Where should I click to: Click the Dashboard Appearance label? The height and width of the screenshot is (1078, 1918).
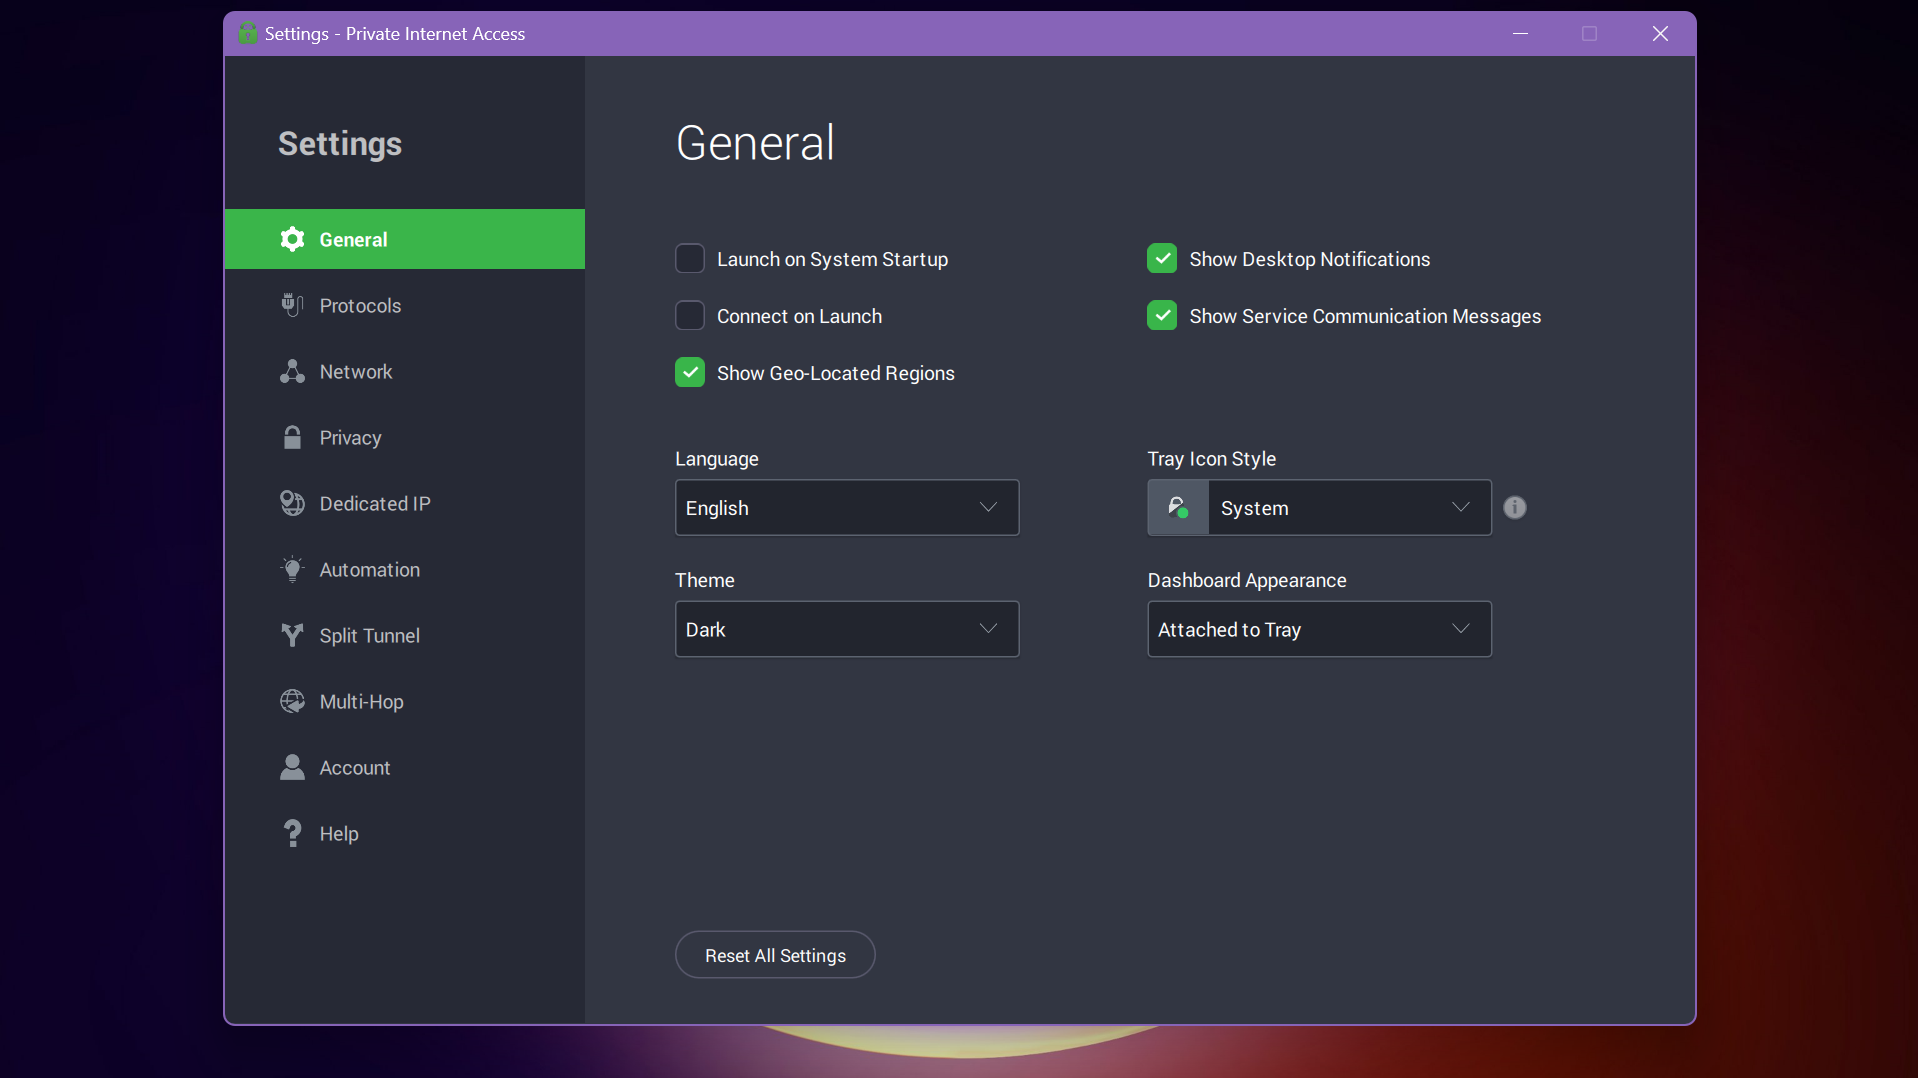click(1247, 580)
